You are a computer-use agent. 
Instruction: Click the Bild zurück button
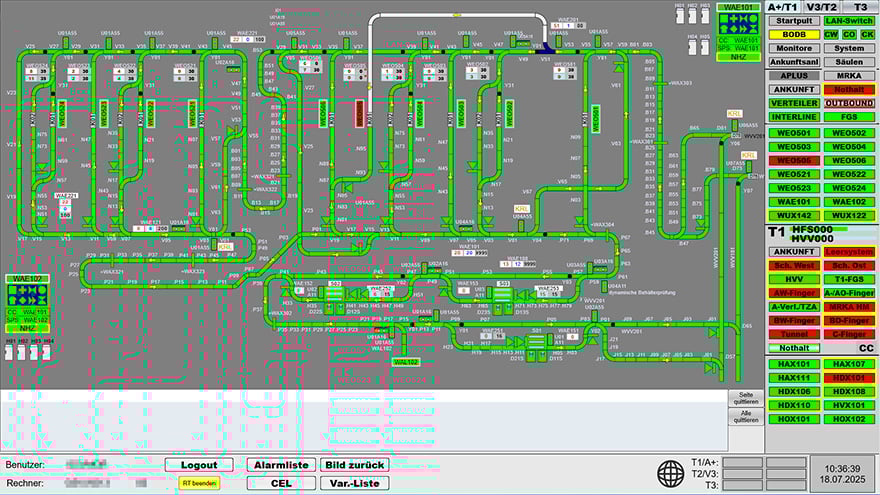(x=352, y=465)
